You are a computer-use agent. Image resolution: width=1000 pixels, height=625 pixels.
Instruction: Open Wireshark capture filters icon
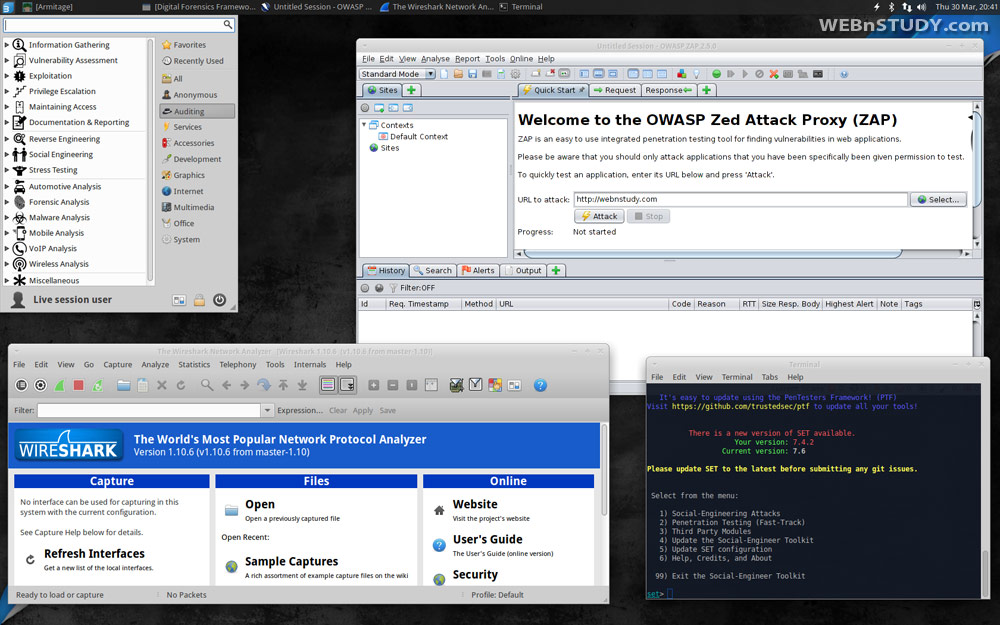click(457, 385)
